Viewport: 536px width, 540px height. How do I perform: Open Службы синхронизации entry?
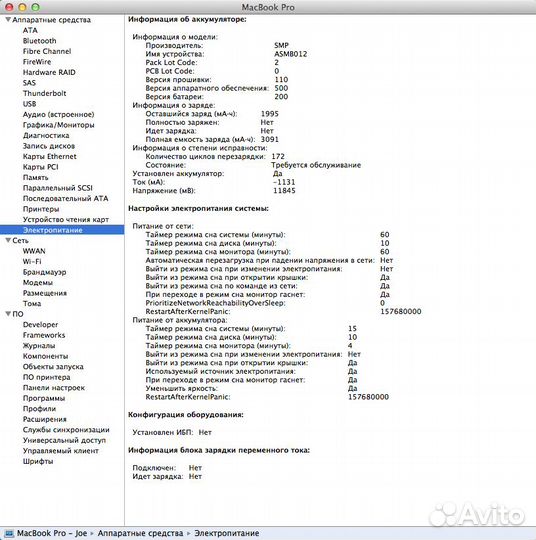(x=66, y=429)
